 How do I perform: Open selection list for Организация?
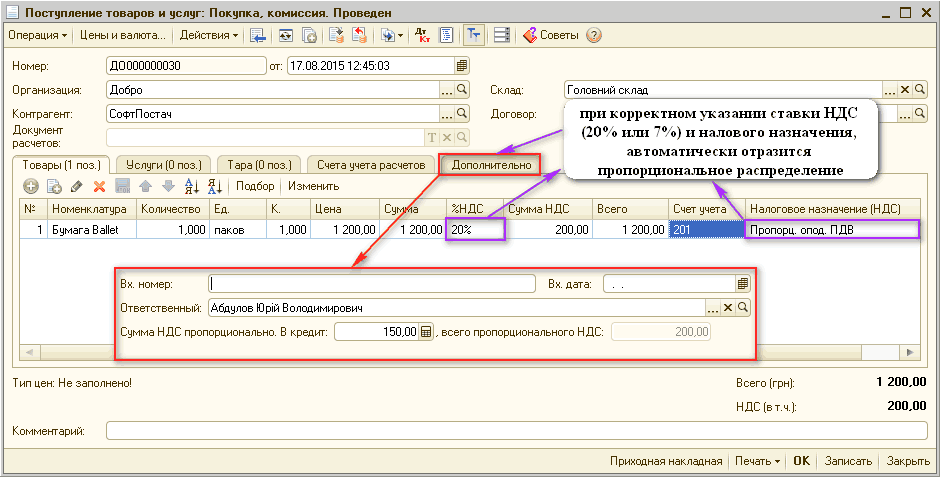pyautogui.click(x=447, y=90)
